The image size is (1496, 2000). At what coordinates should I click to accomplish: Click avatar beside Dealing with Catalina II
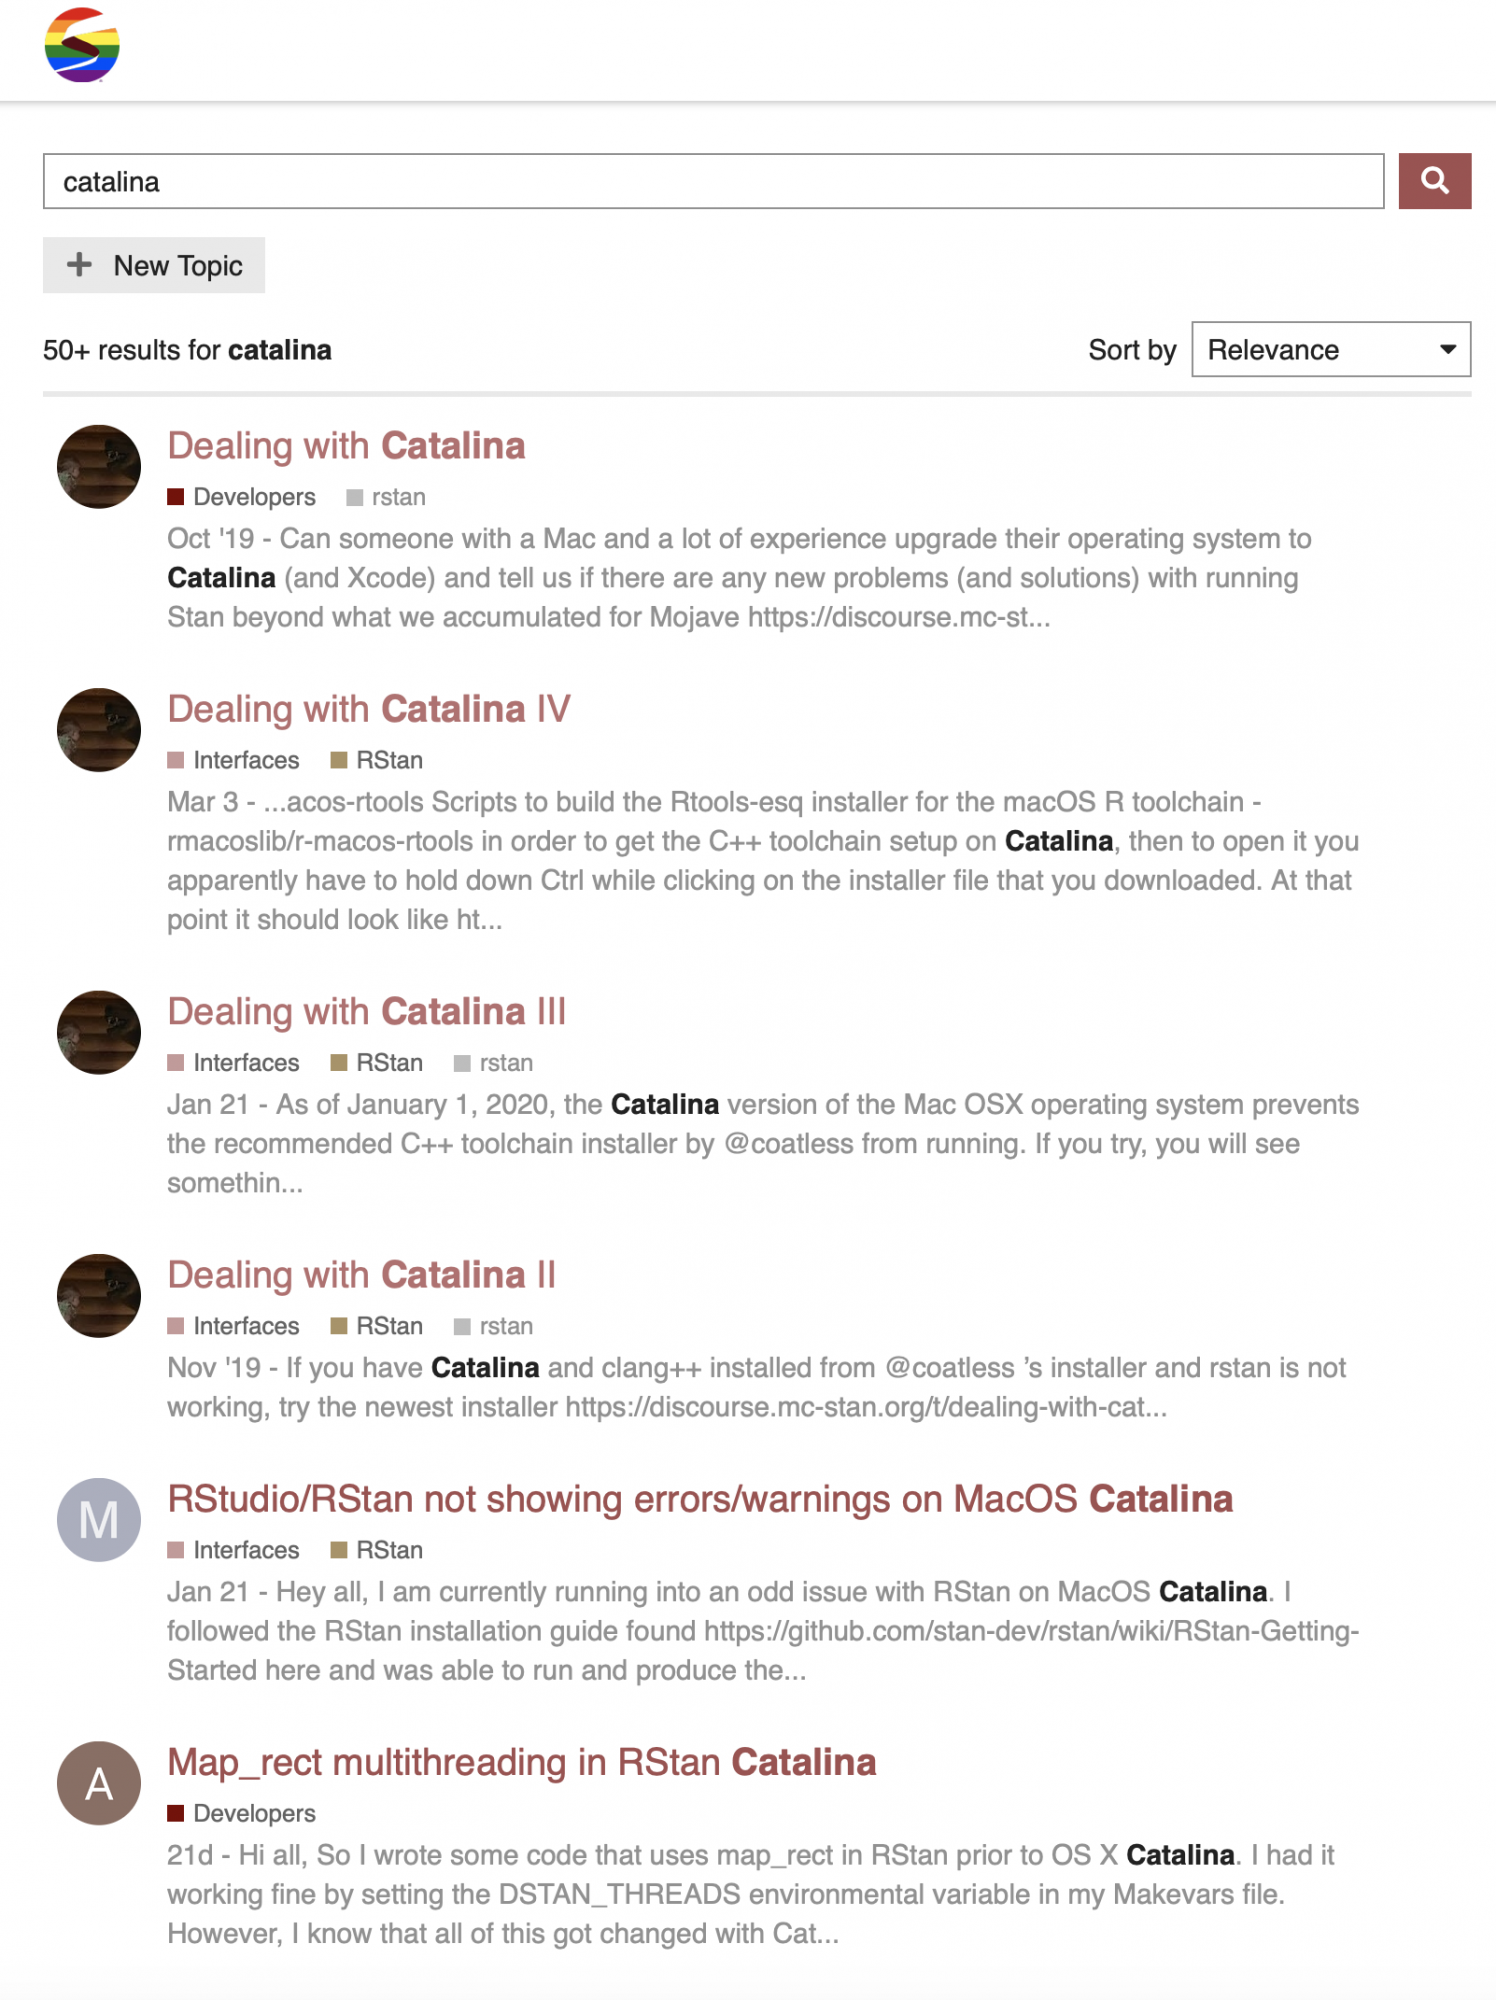pos(98,1296)
